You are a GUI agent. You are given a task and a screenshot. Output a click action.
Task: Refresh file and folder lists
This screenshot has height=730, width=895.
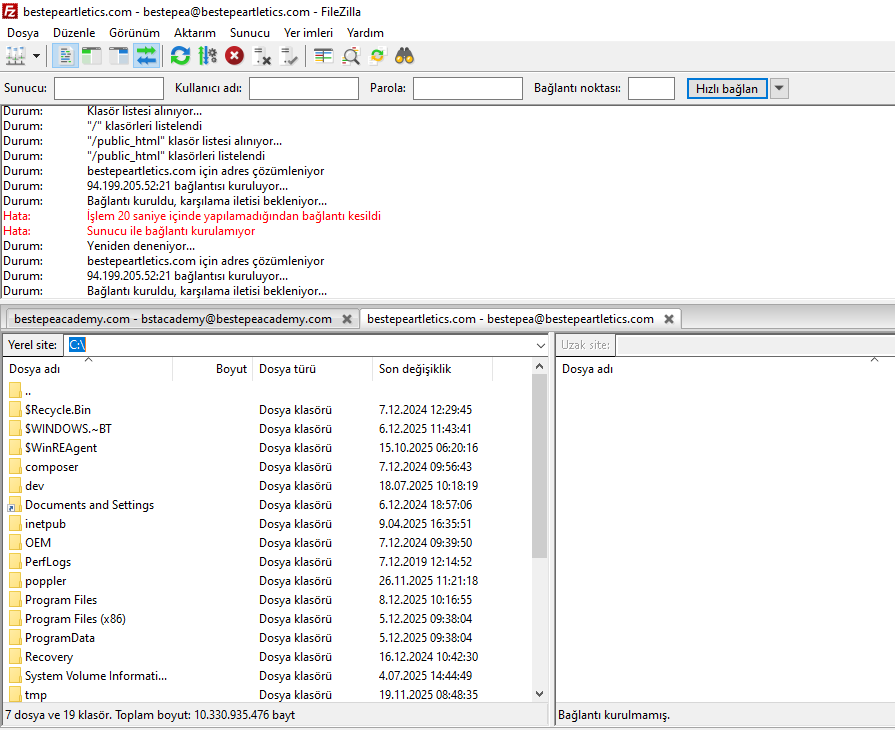click(x=180, y=56)
